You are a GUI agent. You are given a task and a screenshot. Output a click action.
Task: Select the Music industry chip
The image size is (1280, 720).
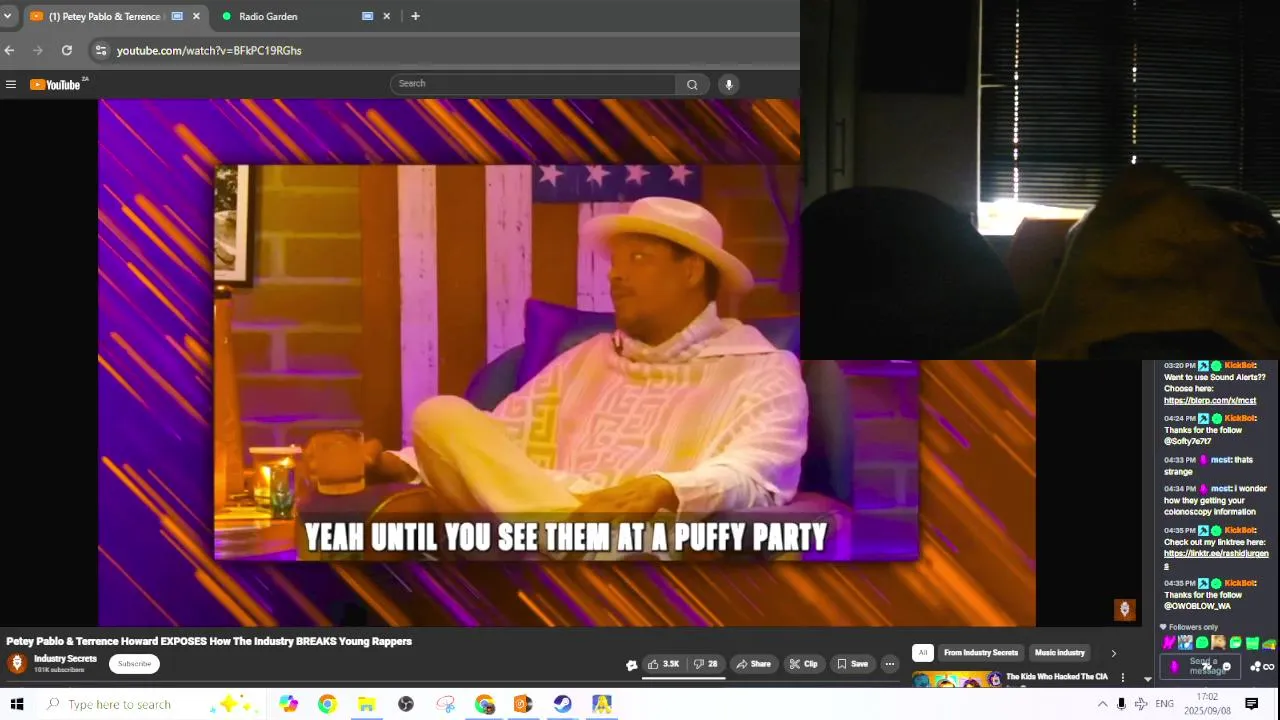click(x=1059, y=653)
